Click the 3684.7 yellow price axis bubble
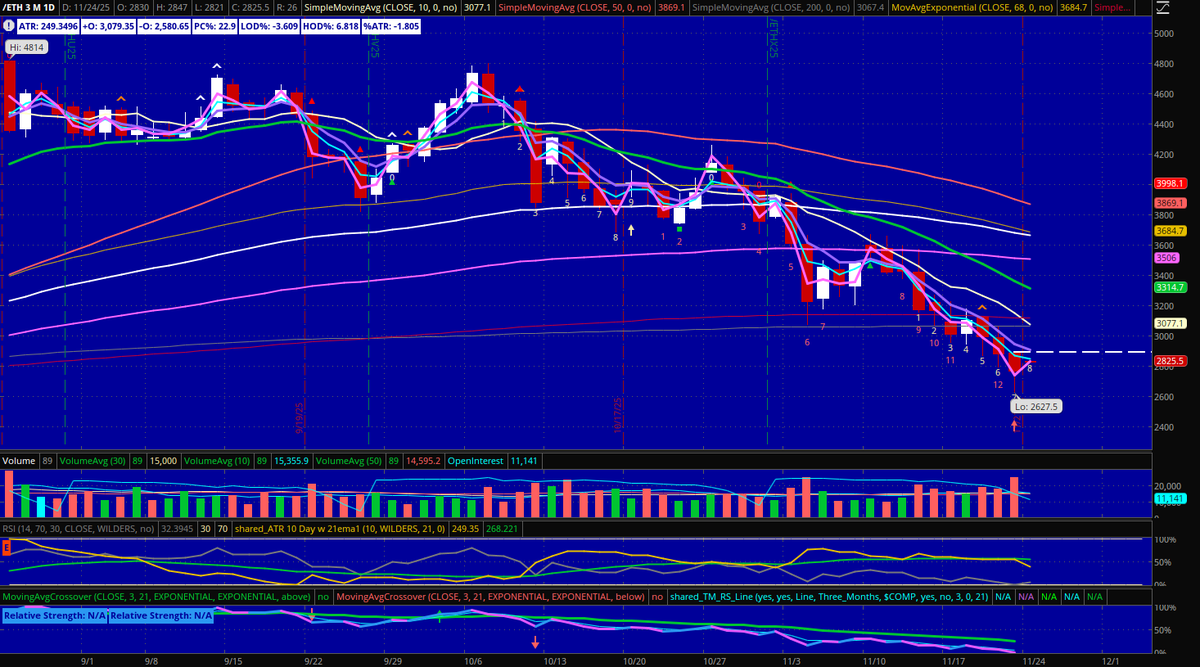The width and height of the screenshot is (1200, 667). click(x=1169, y=230)
